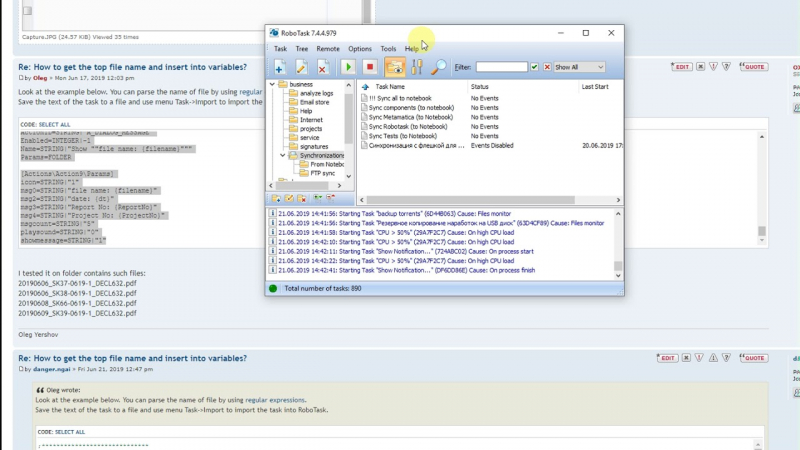Image resolution: width=800 pixels, height=450 pixels.
Task: Collapse the business folder tree node
Action: (x=271, y=85)
